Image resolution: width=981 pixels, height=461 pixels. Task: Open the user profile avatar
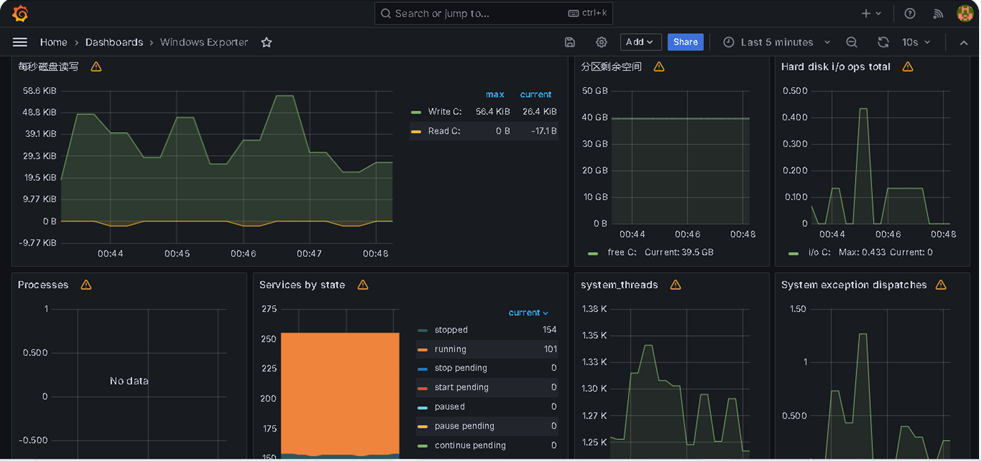[965, 13]
